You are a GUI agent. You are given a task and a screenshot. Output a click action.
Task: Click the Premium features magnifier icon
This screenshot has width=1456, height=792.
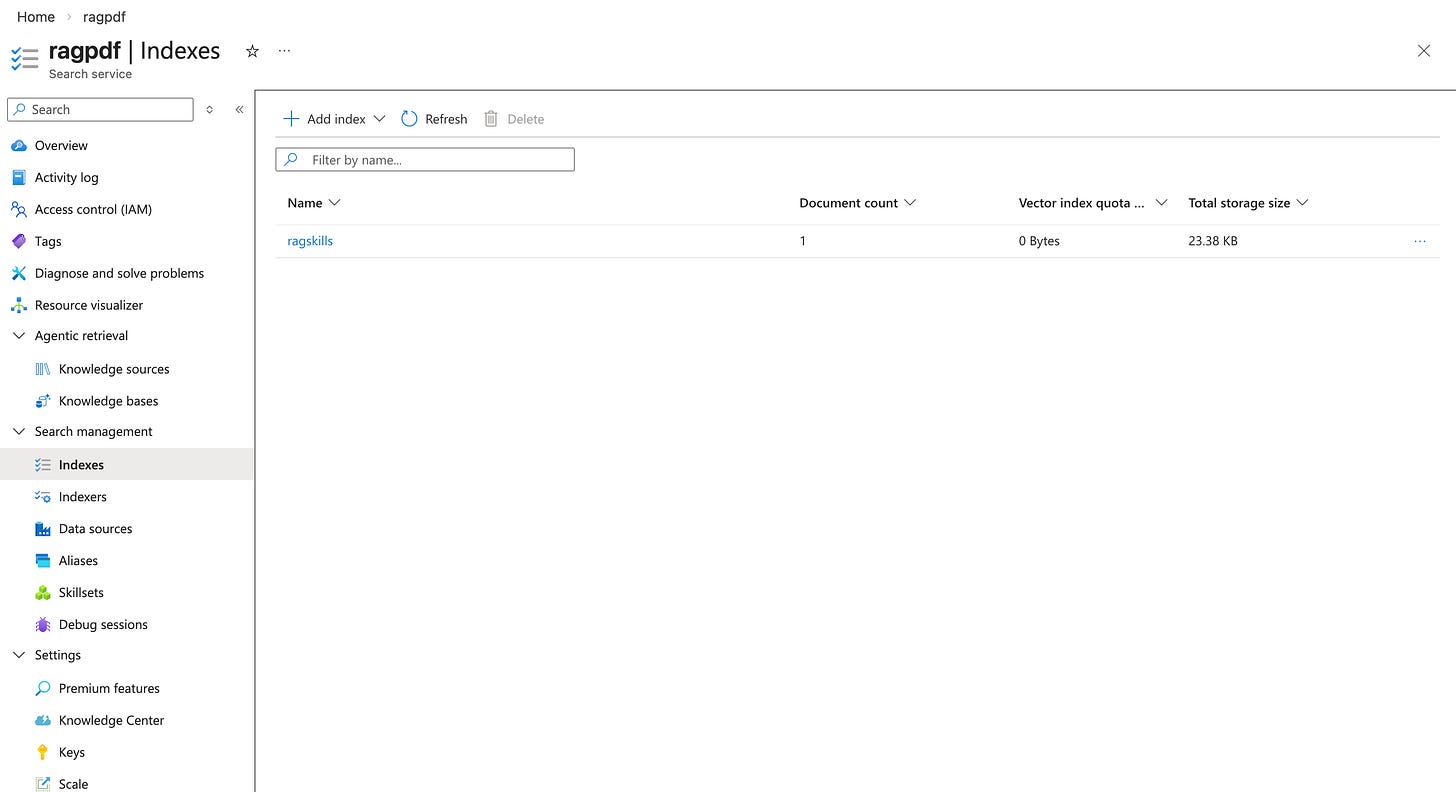pos(42,689)
